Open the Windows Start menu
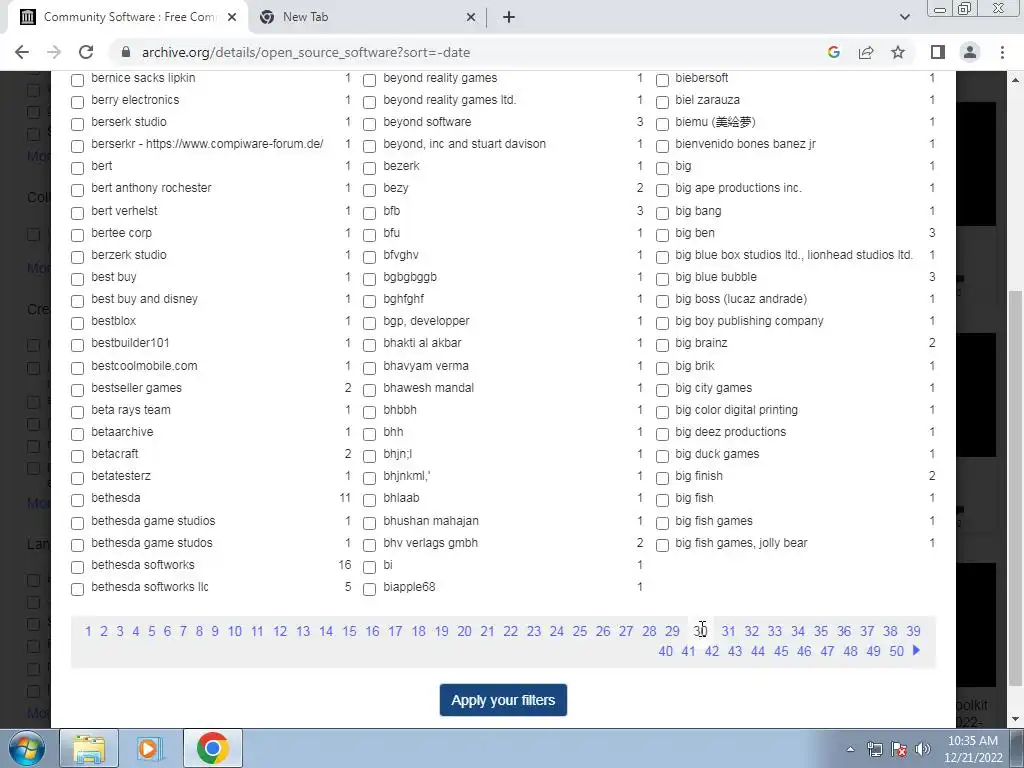1024x768 pixels. coord(27,748)
